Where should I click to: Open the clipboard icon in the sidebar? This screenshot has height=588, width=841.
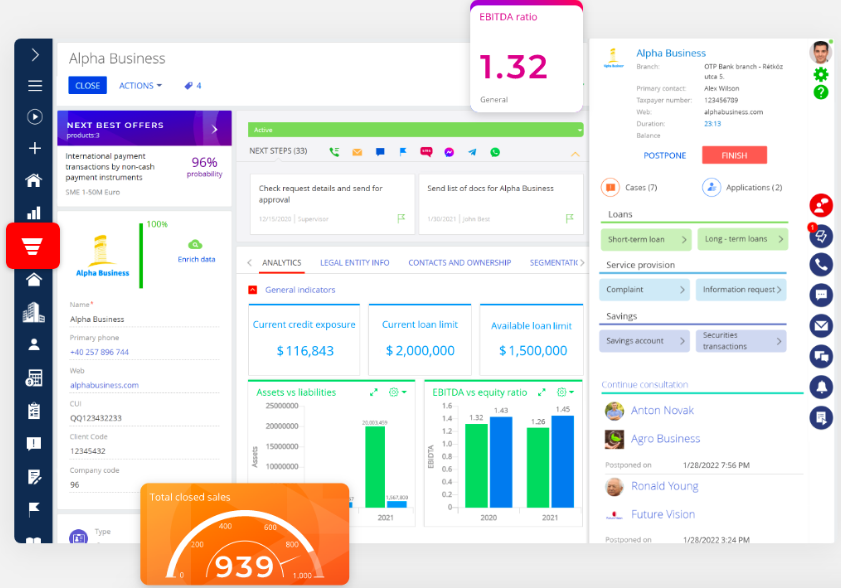(x=34, y=411)
